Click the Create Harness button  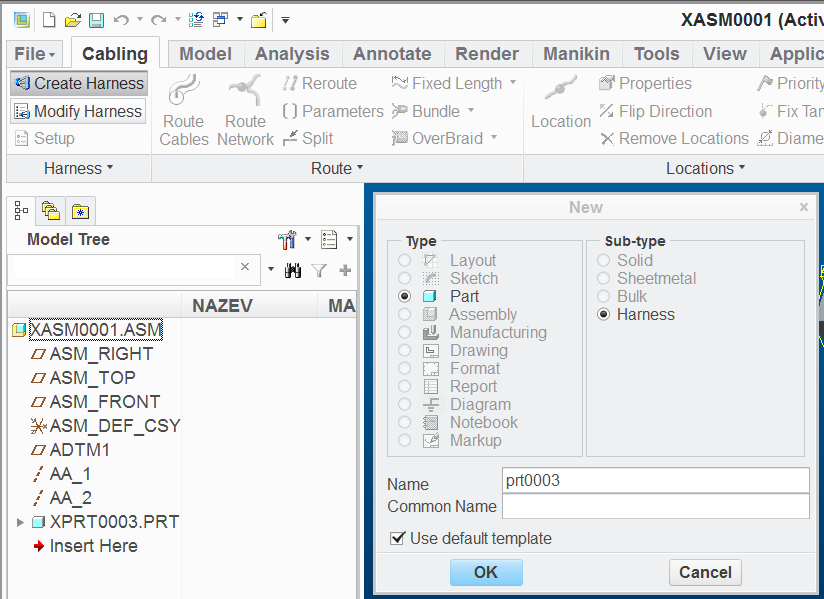point(79,83)
